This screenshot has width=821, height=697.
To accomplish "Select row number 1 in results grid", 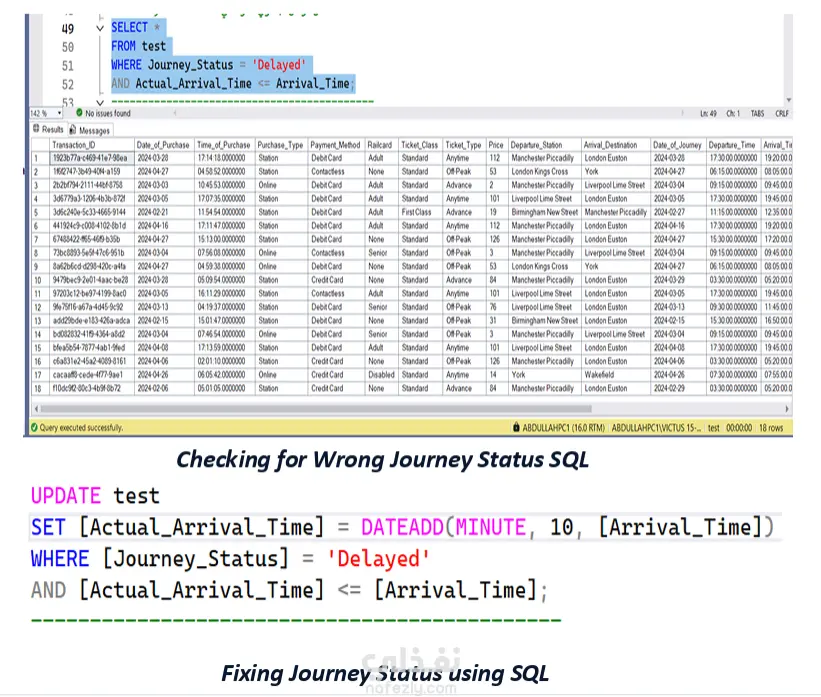I will click(x=40, y=158).
